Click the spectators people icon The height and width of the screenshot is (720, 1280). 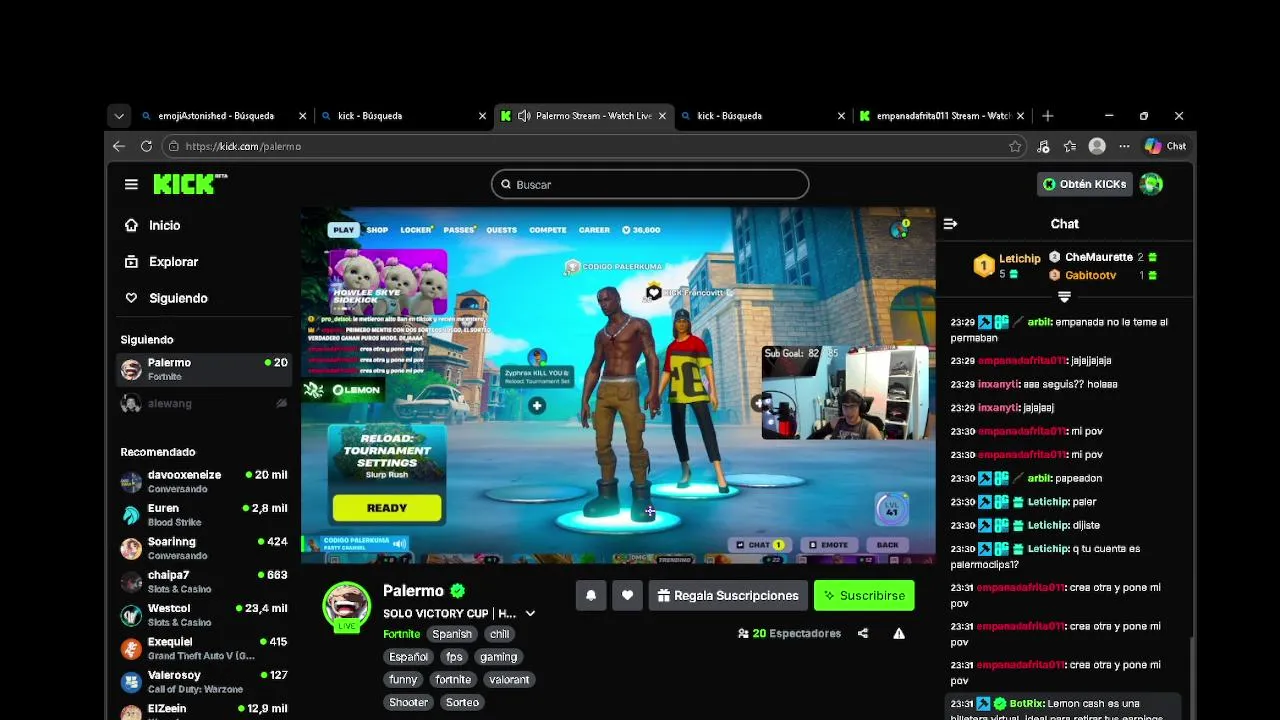(x=743, y=633)
